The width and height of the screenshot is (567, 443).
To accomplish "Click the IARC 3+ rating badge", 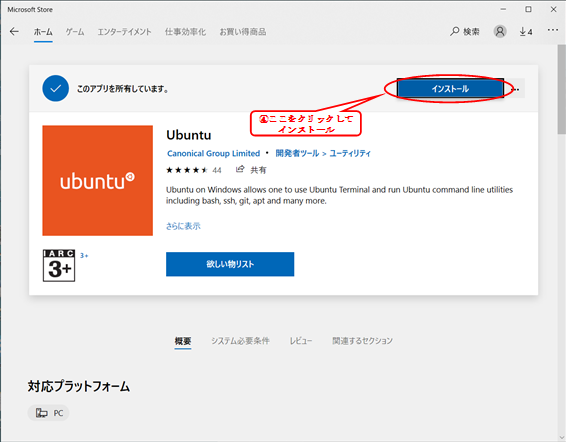I will (59, 265).
